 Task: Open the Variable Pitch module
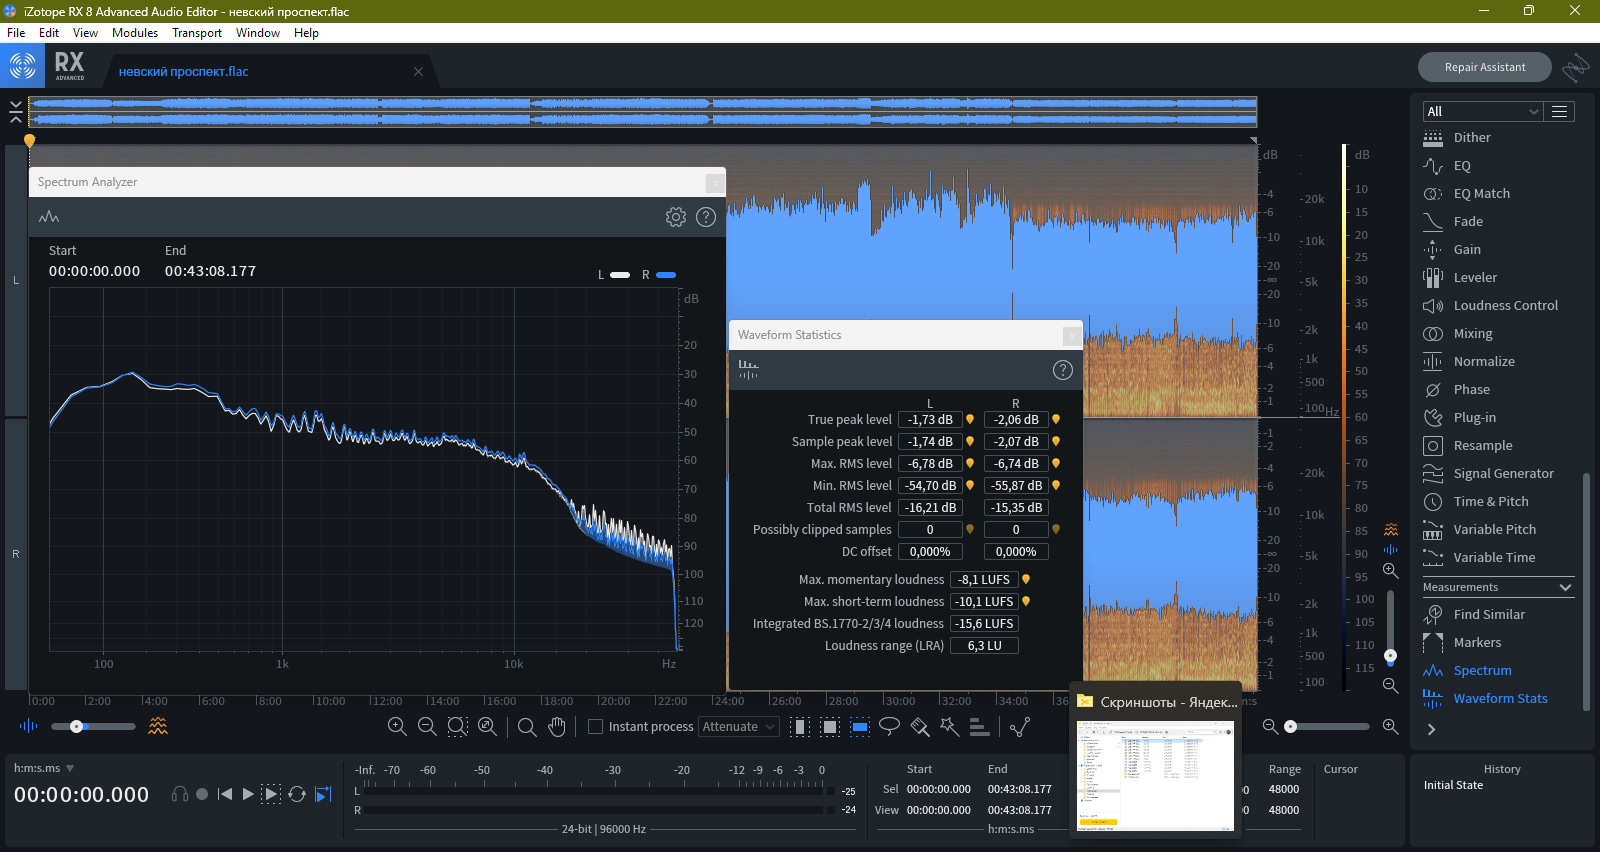[1494, 530]
